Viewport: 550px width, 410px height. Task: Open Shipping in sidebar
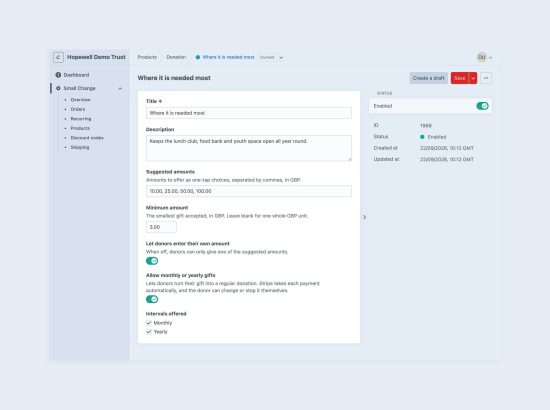pos(80,147)
